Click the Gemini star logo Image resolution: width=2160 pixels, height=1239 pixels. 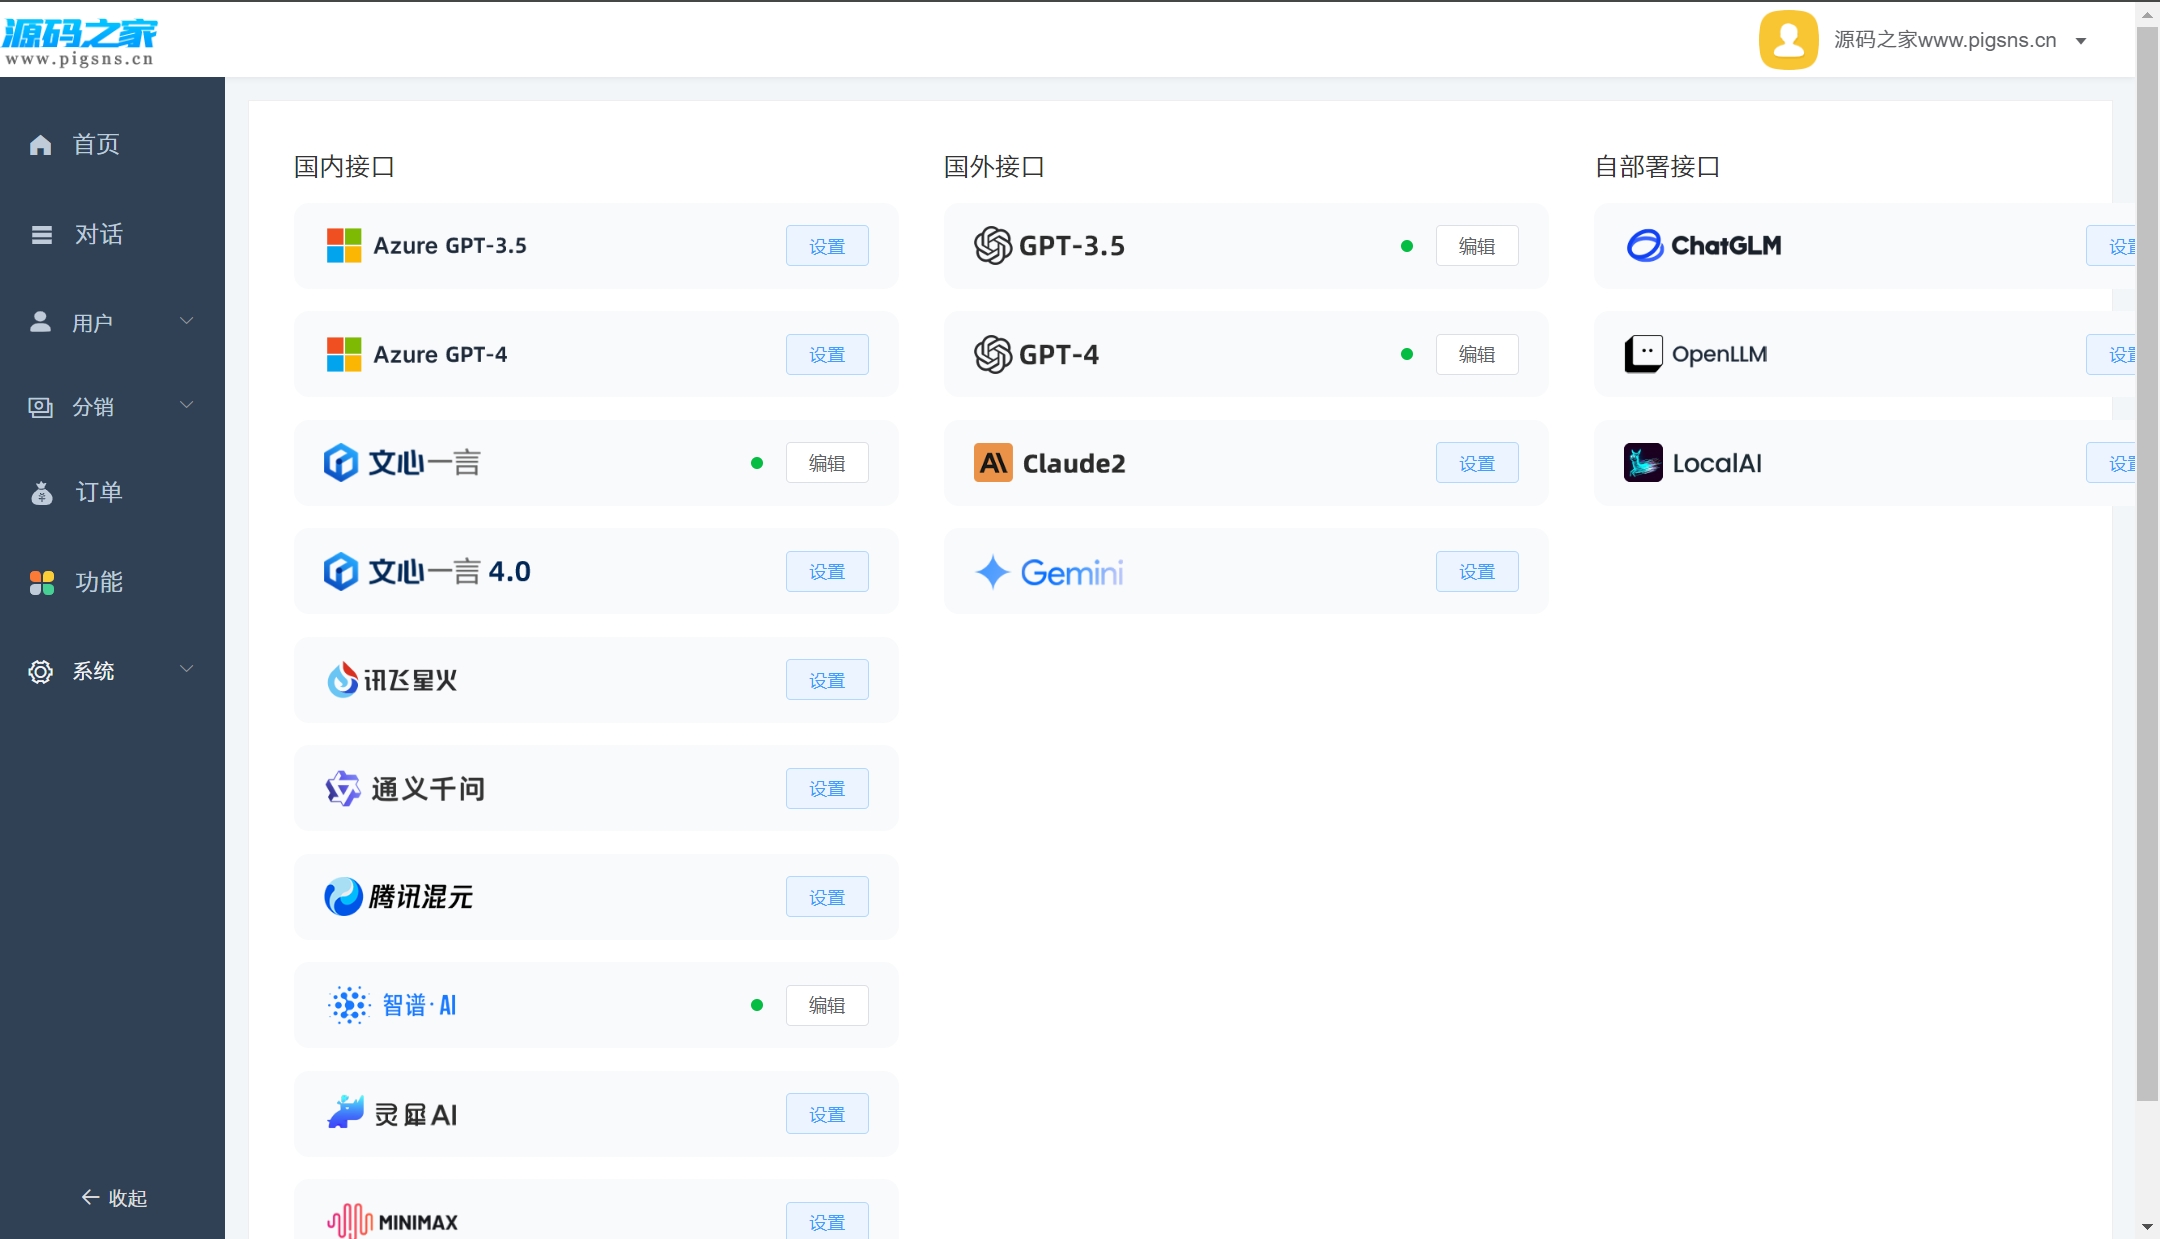pyautogui.click(x=992, y=572)
